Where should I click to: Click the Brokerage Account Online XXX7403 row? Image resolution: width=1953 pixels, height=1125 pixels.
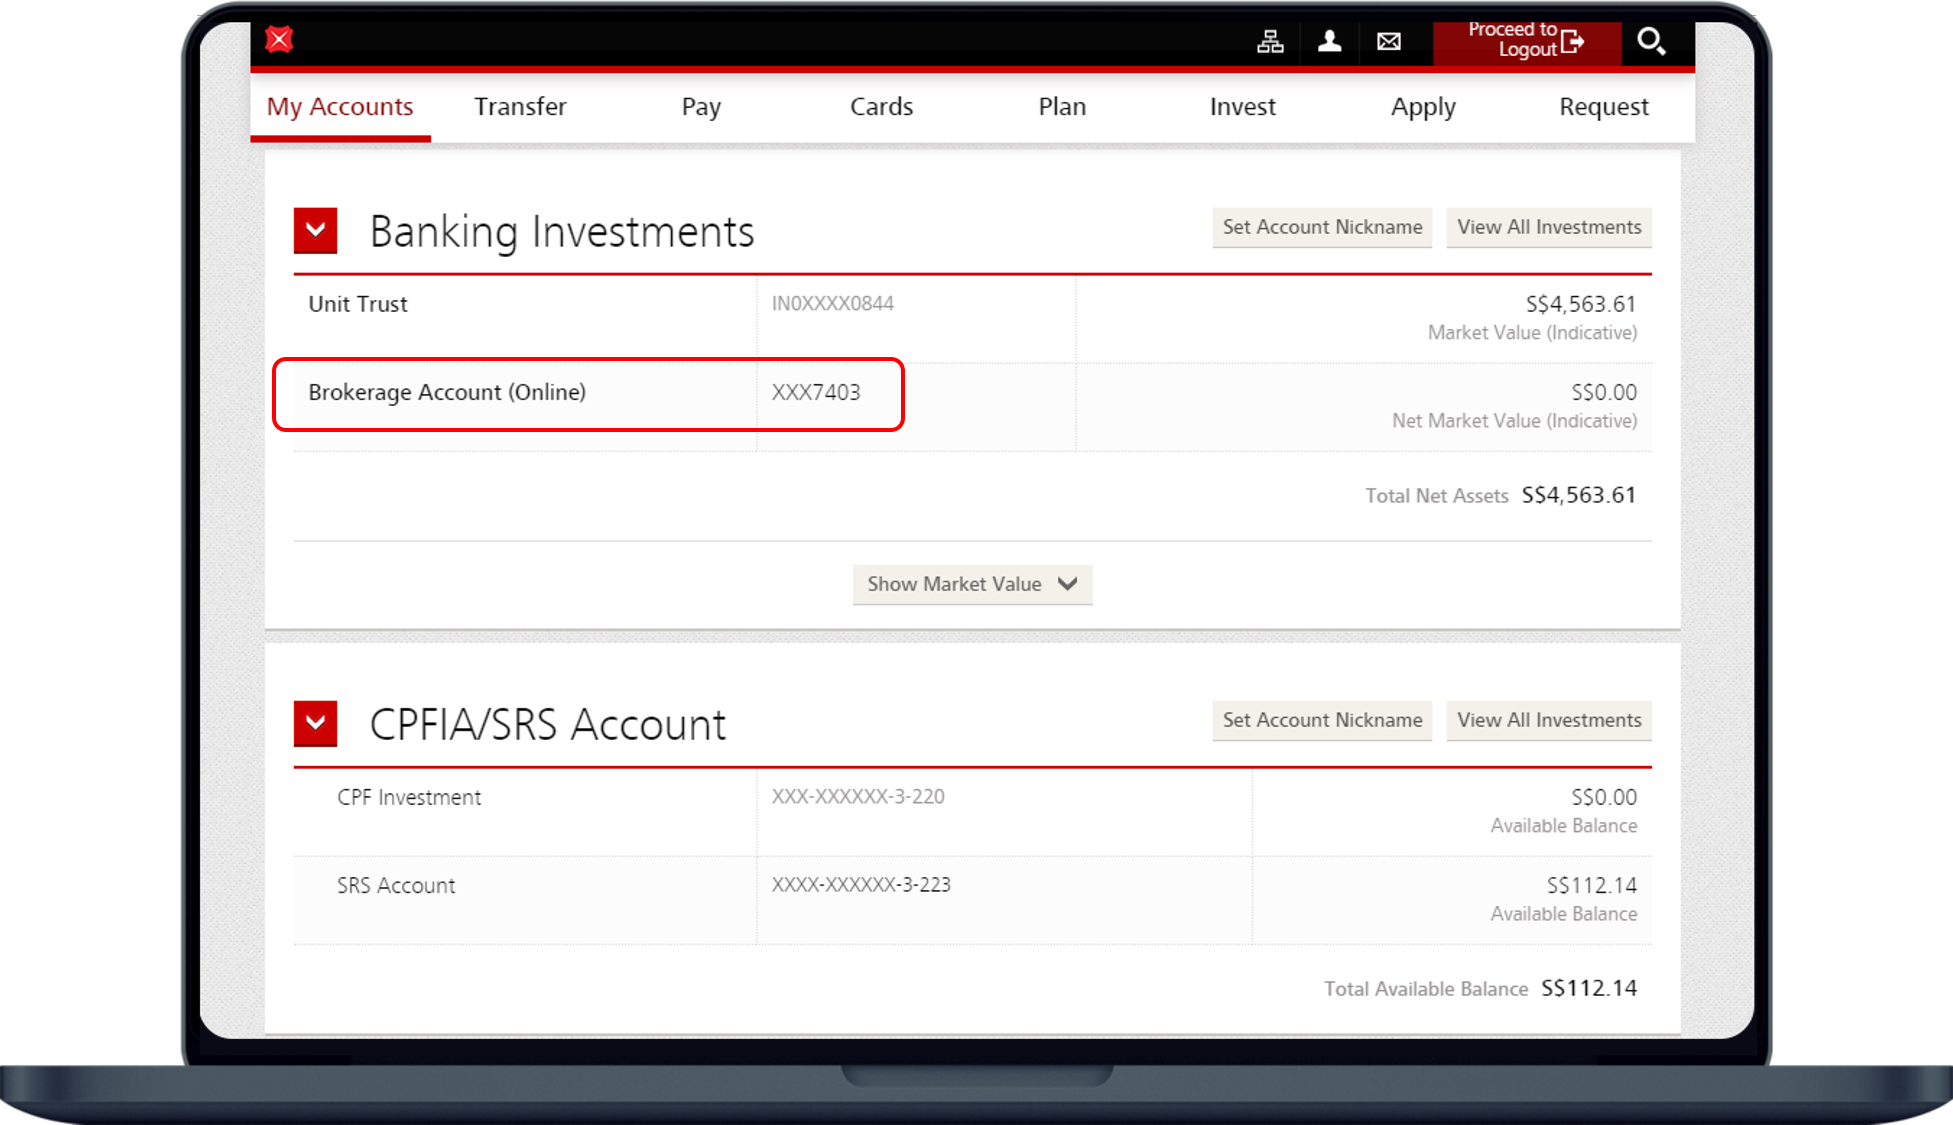coord(588,390)
